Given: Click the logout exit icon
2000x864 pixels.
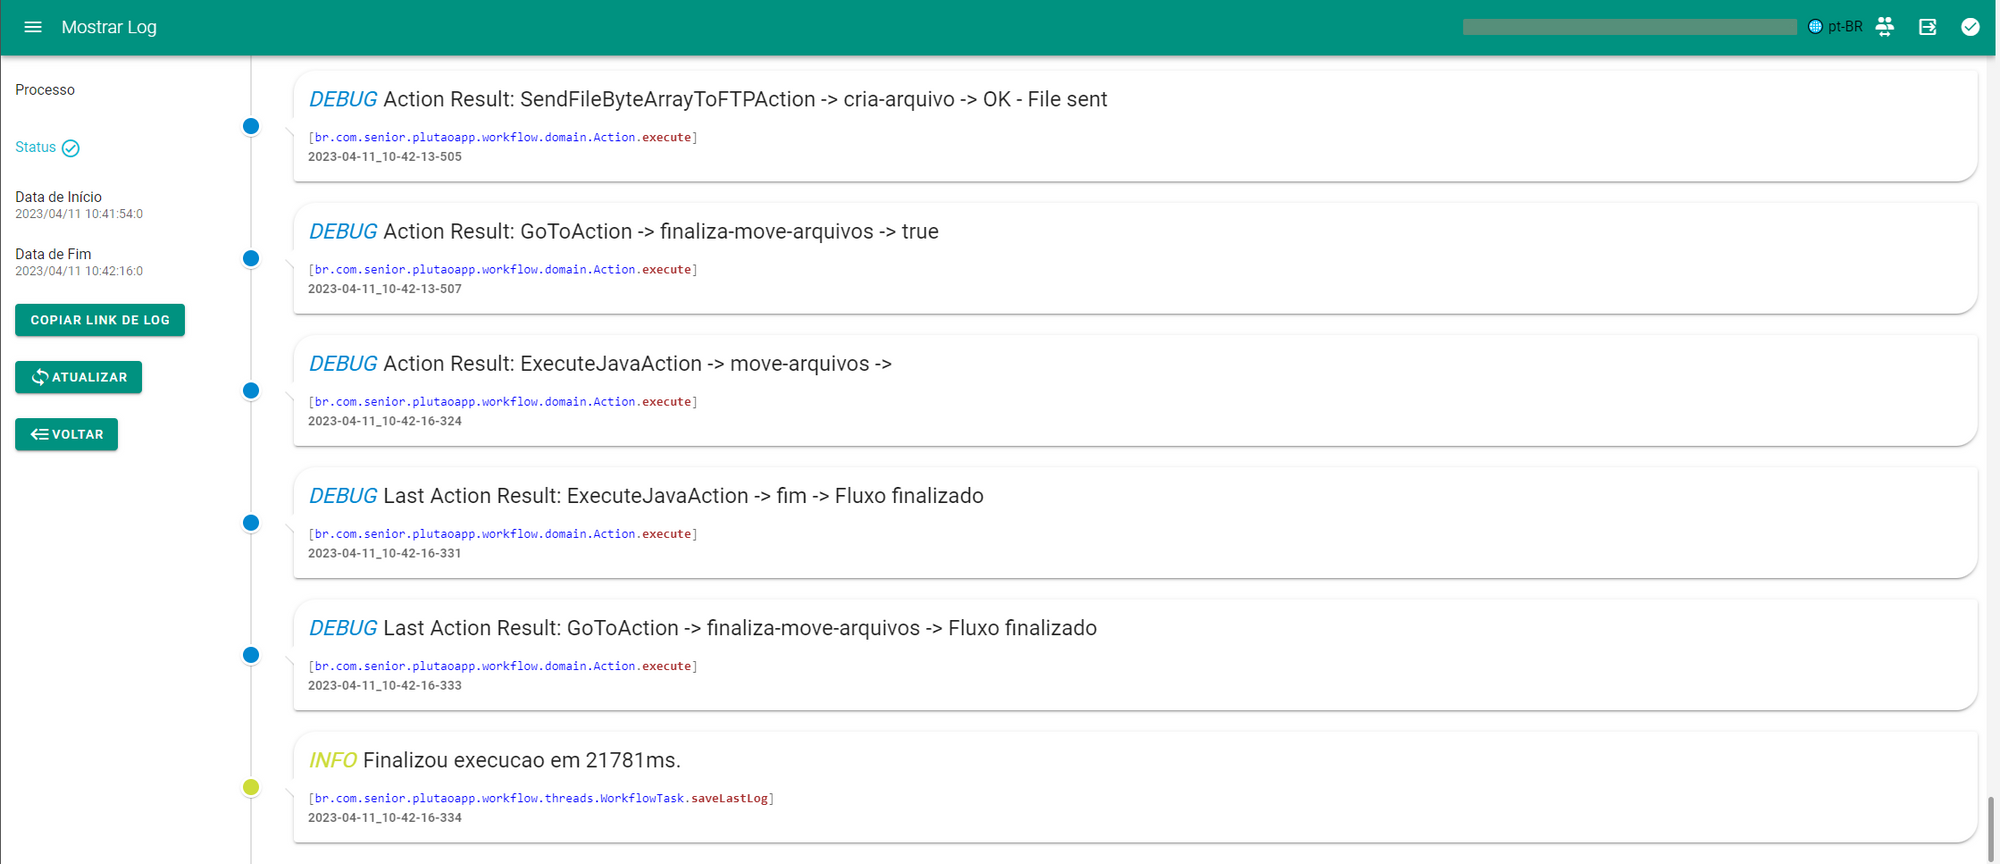Looking at the screenshot, I should (x=1928, y=27).
